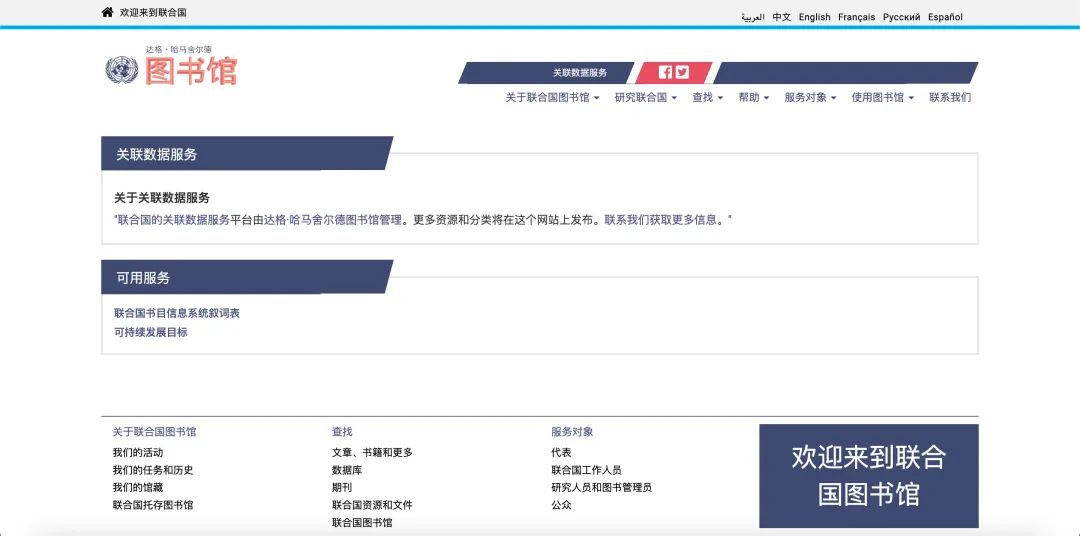Open 联合国书目信息系统叙词表 service
The width and height of the screenshot is (1080, 536).
177,313
